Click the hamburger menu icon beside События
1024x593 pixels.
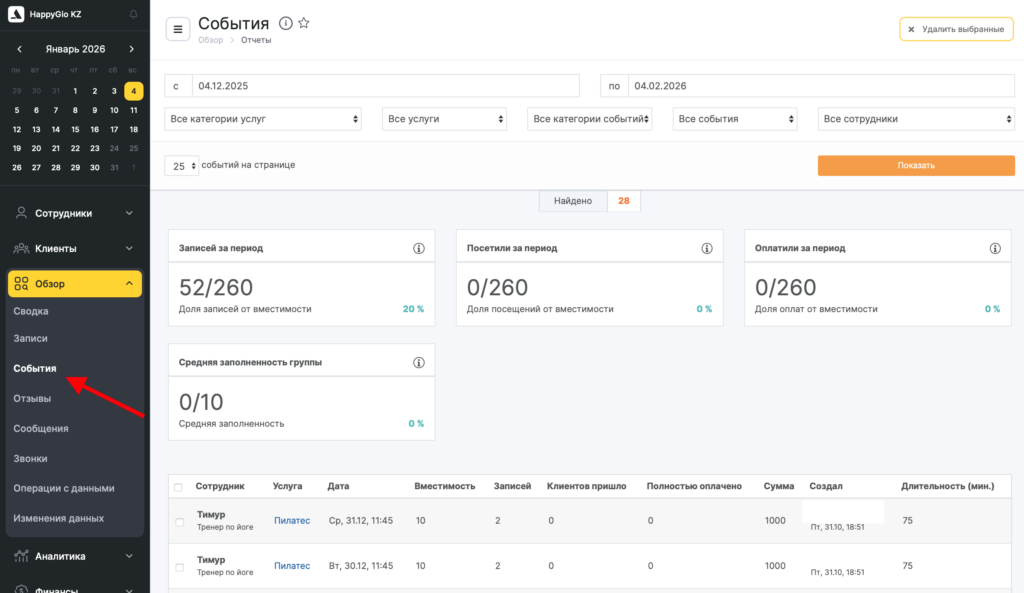click(178, 29)
